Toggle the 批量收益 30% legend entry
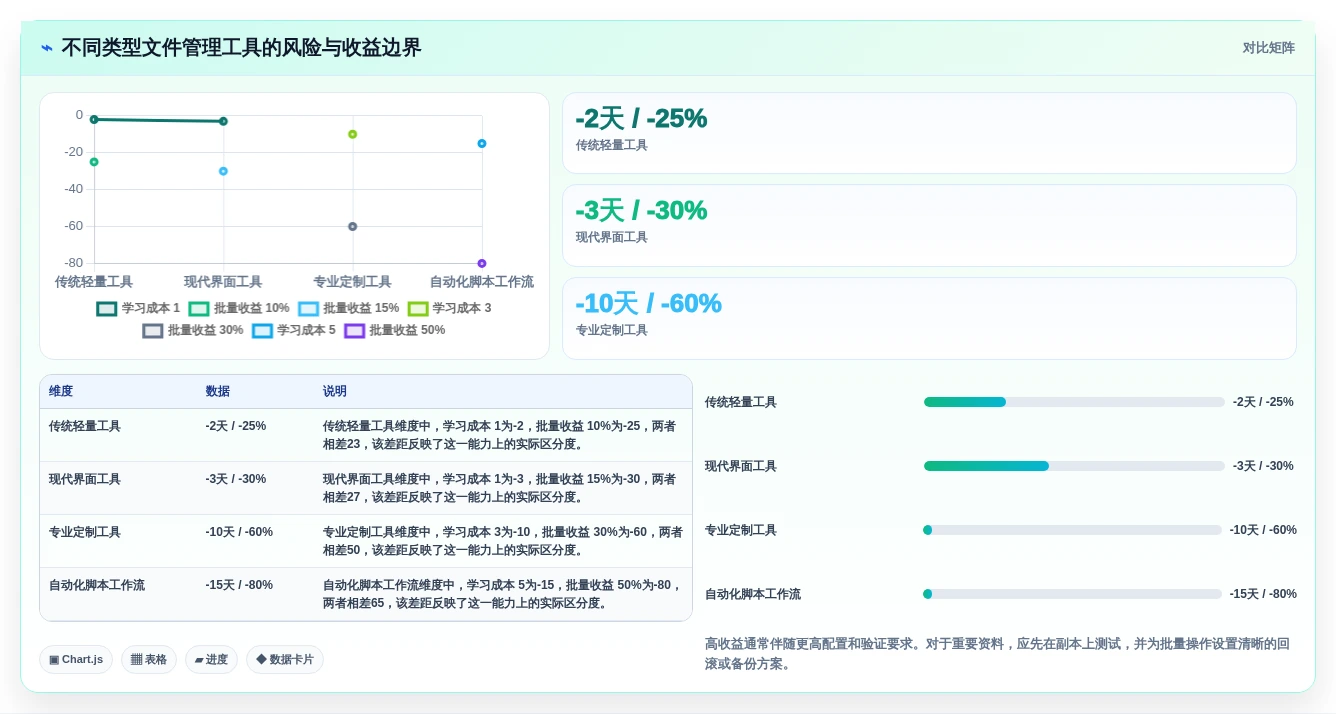The height and width of the screenshot is (714, 1336). click(x=193, y=330)
